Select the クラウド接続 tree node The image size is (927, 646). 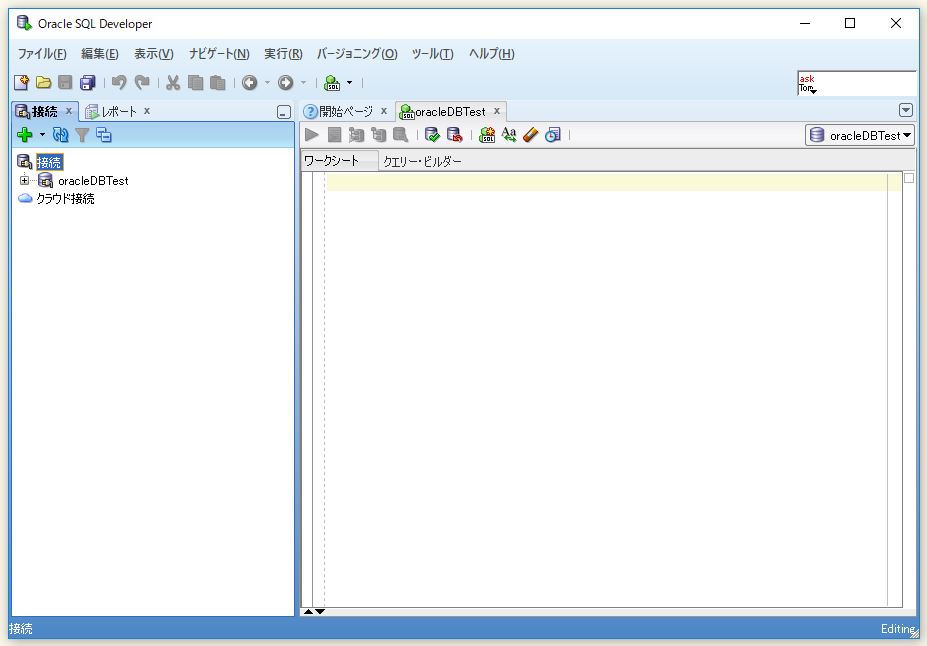tap(65, 199)
